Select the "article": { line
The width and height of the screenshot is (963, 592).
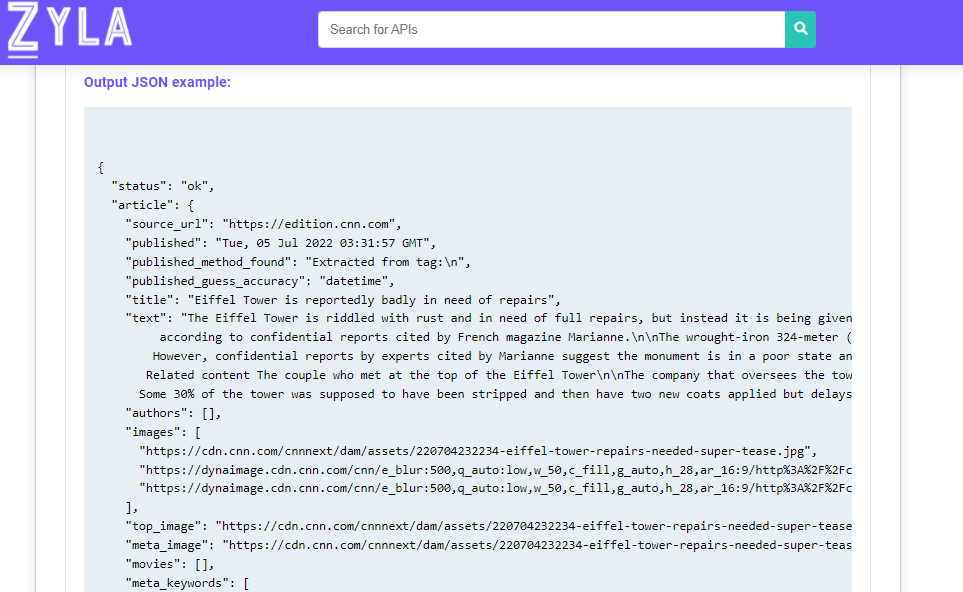(x=152, y=205)
